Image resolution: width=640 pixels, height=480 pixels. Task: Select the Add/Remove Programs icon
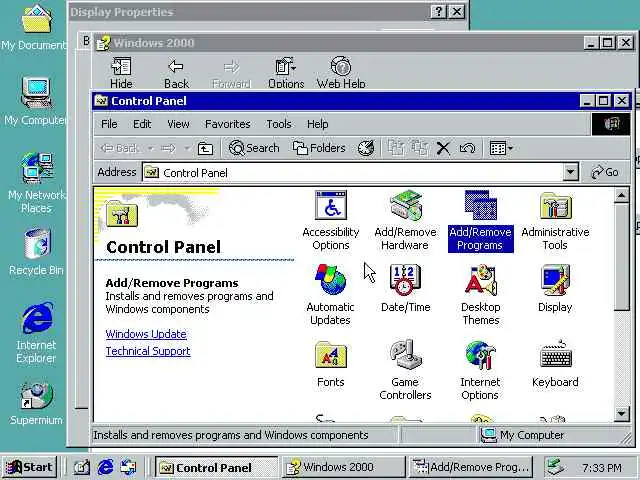pos(480,220)
